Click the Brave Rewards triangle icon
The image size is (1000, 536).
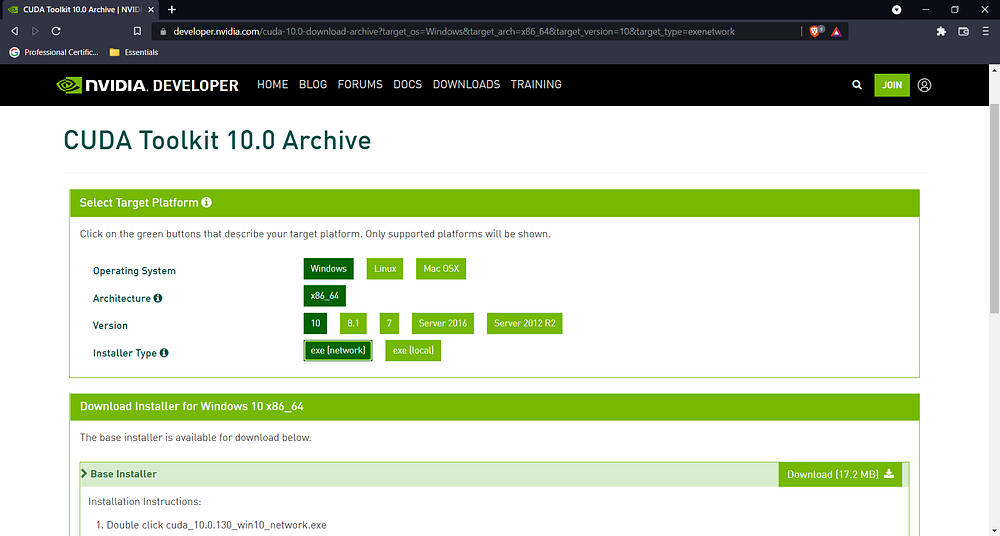pos(836,31)
